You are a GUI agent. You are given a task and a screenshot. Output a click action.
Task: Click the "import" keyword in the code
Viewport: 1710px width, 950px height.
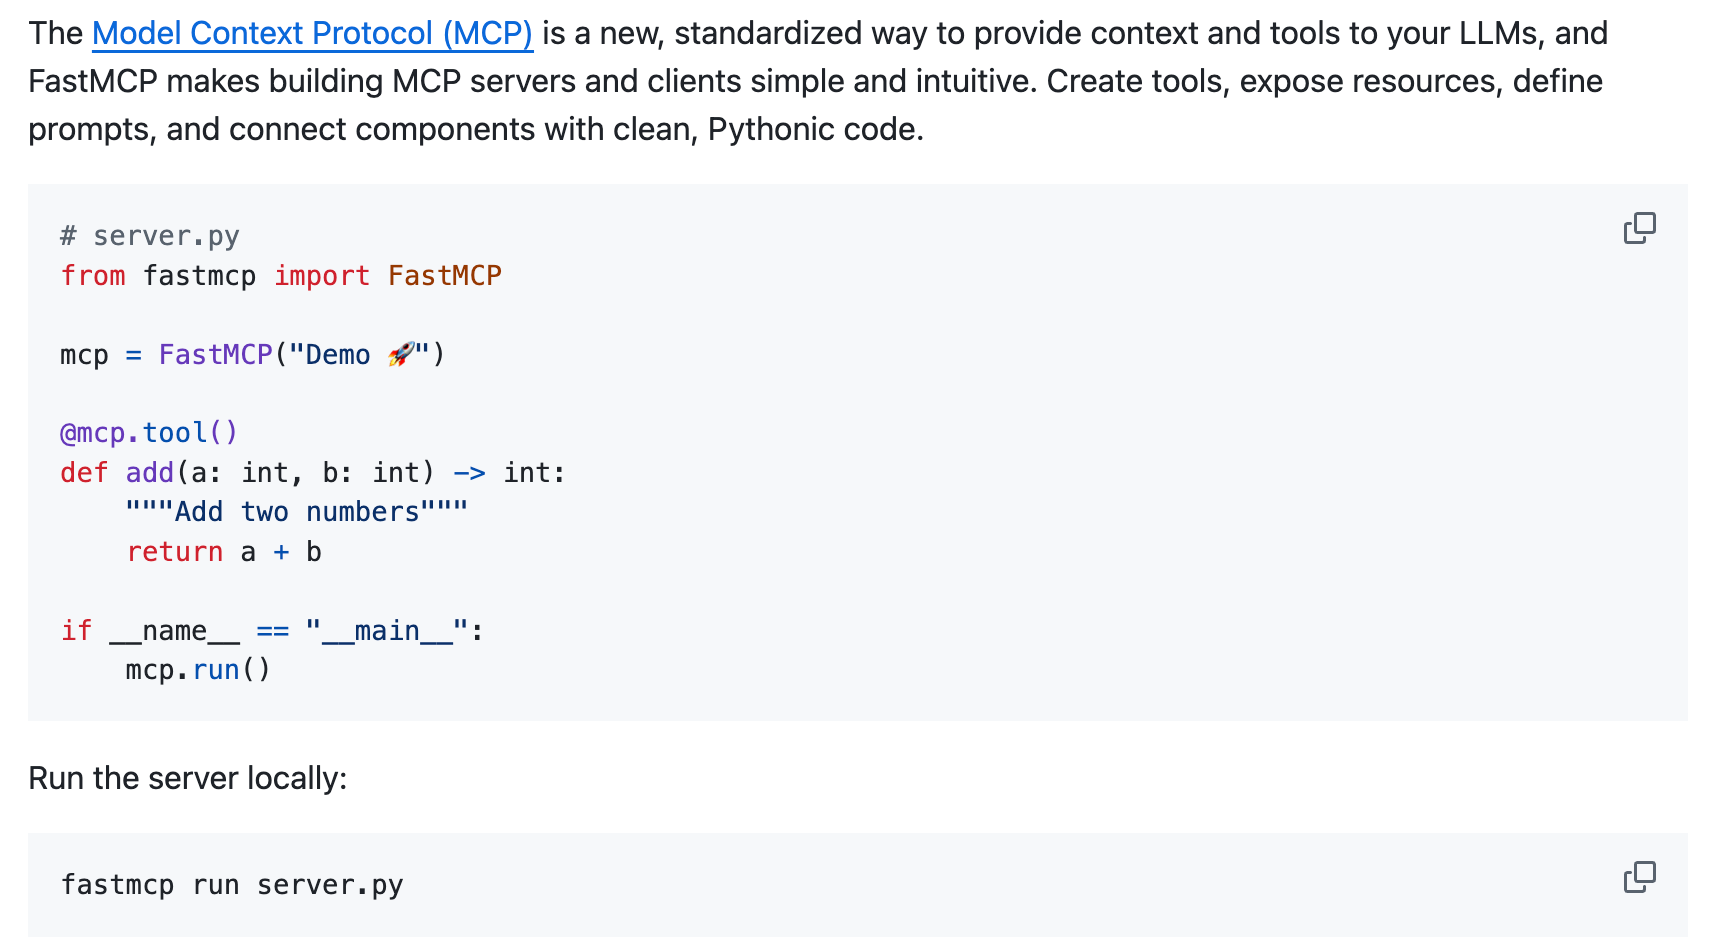pos(322,276)
